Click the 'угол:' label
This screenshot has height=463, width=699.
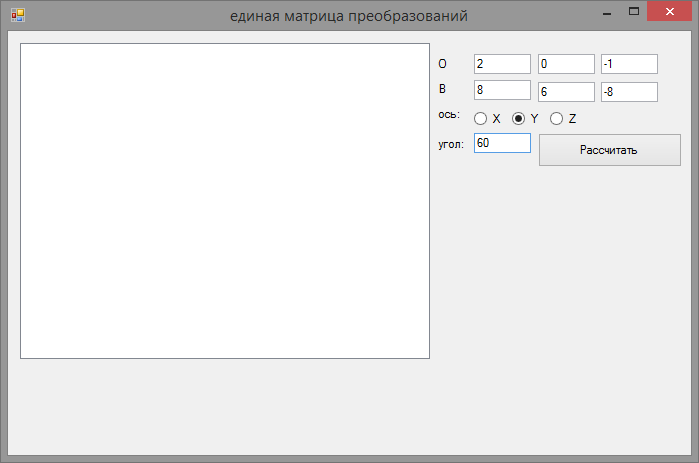coord(451,144)
